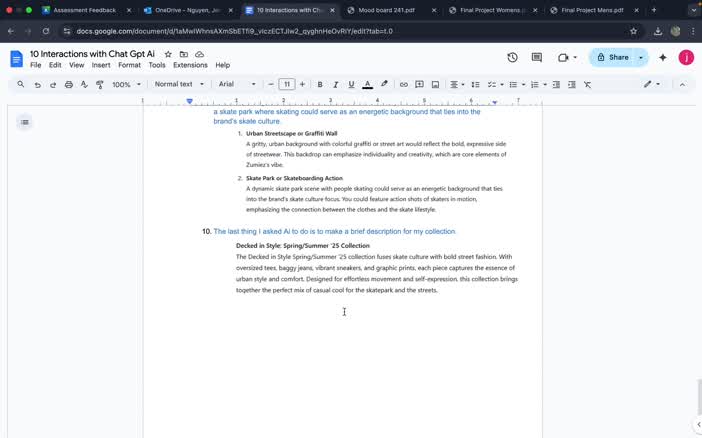The width and height of the screenshot is (702, 438).
Task: Open the search the menus magnifier tool
Action: [21, 84]
